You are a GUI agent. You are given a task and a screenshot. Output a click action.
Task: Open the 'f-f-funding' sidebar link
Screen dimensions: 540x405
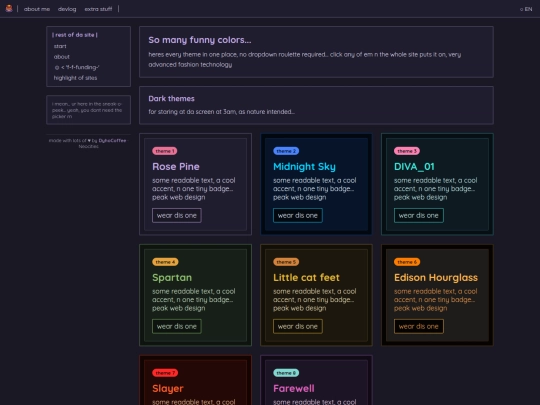pyautogui.click(x=77, y=68)
